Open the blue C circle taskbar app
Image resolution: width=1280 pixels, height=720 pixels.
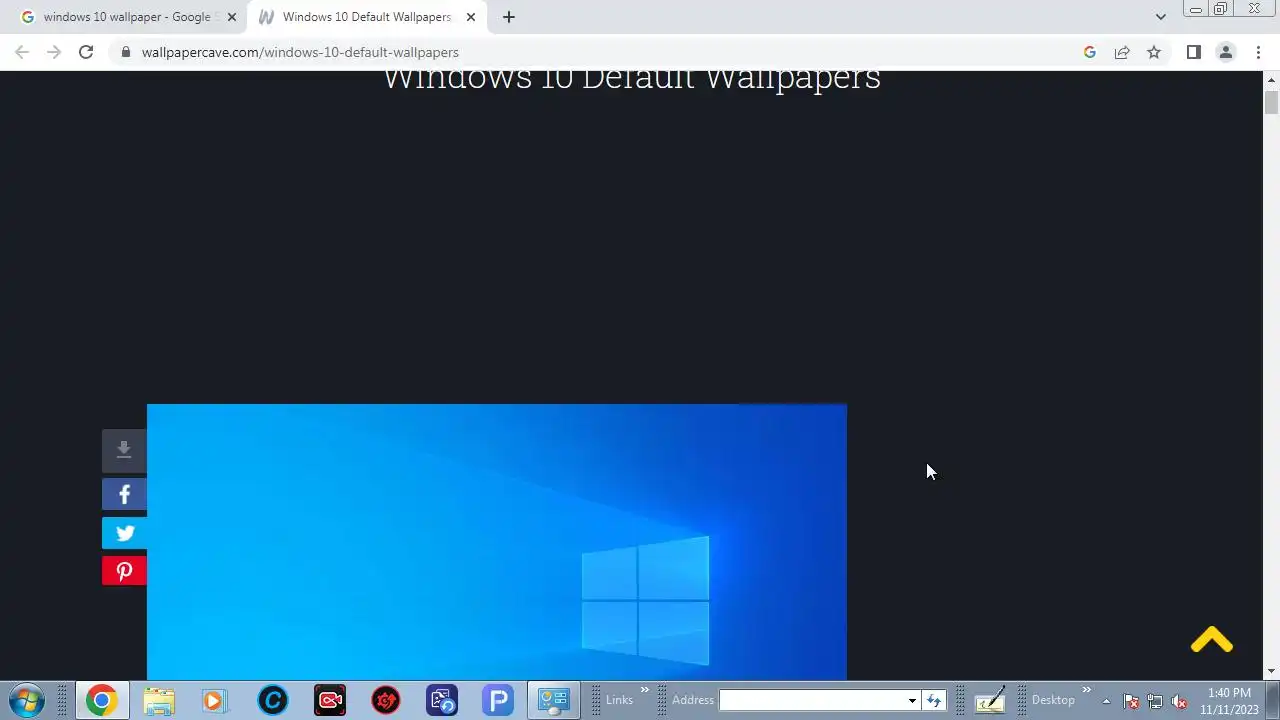(272, 700)
